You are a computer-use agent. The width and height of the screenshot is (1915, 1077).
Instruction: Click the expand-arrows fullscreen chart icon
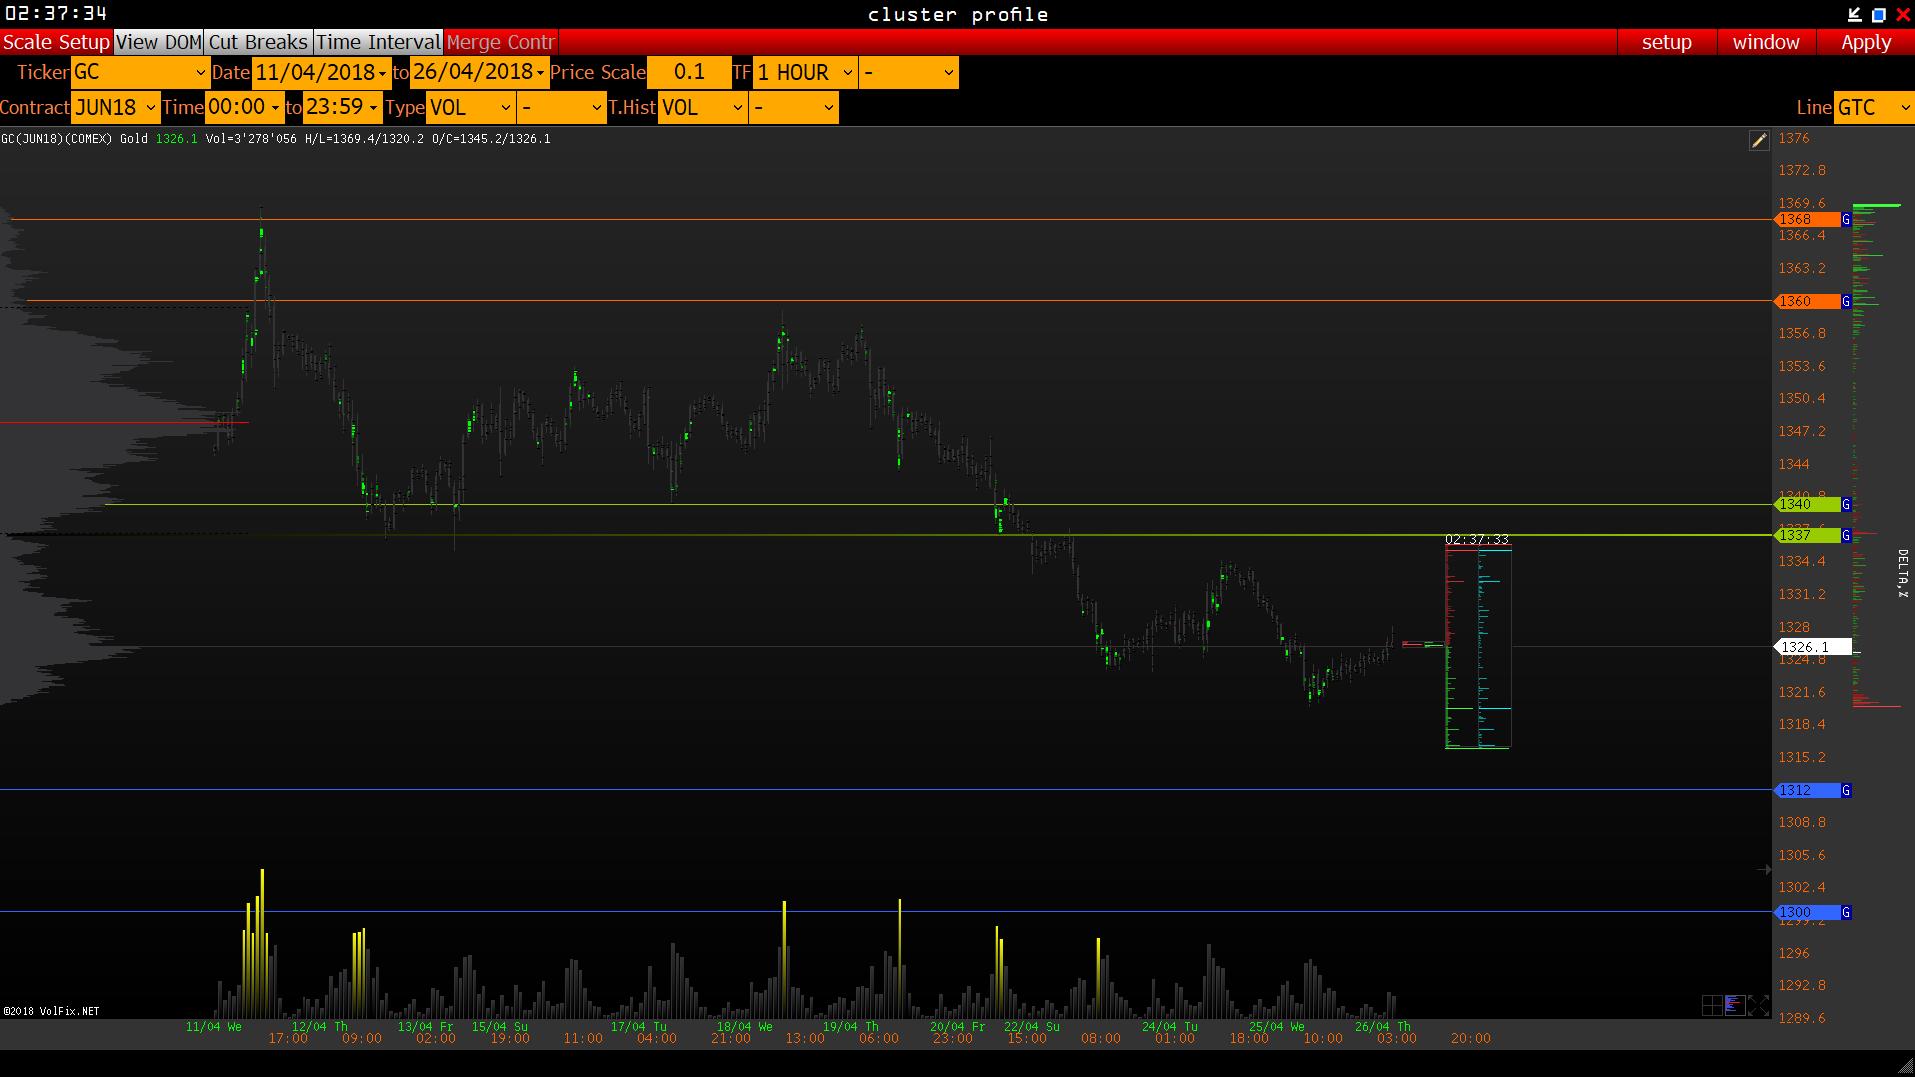click(1758, 1005)
